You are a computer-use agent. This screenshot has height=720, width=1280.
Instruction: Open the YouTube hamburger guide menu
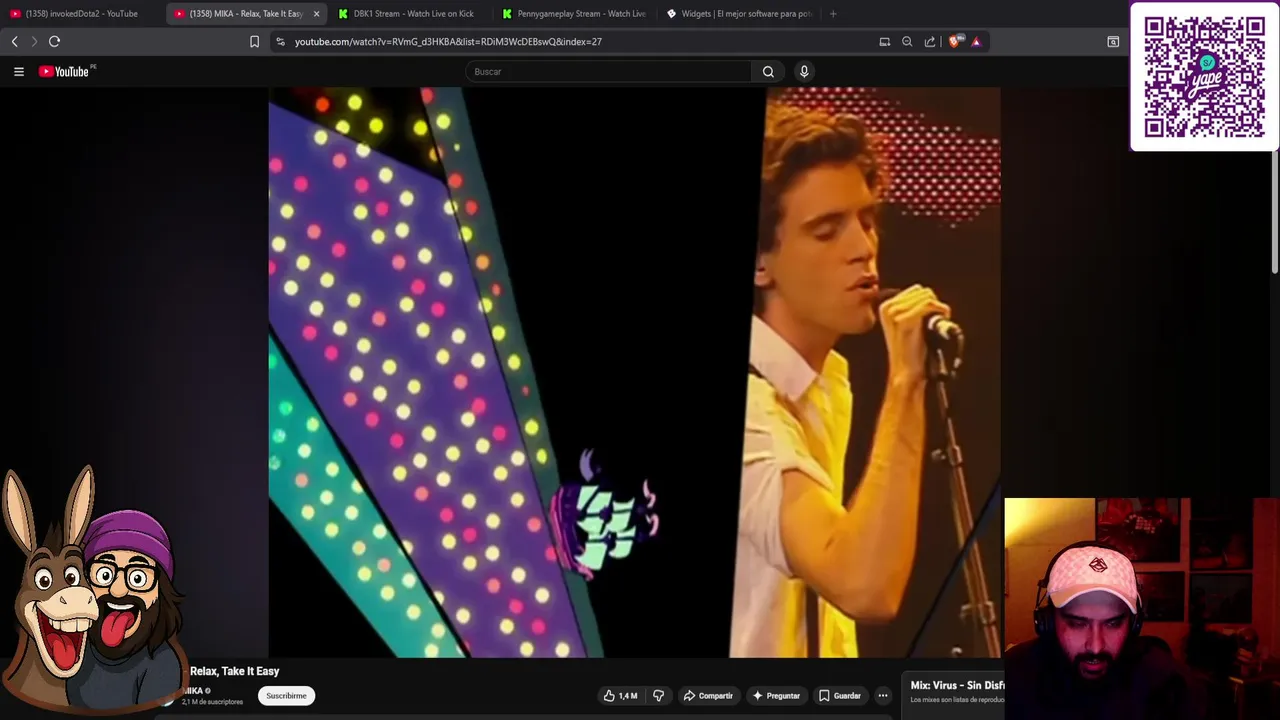coord(18,71)
